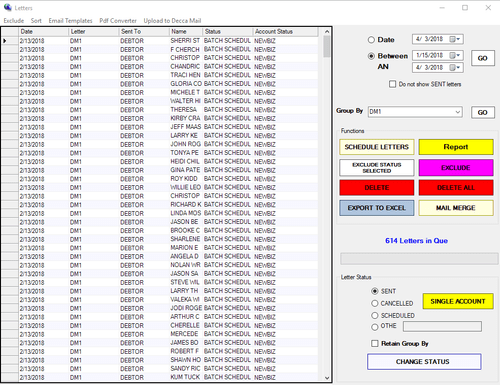This screenshot has height=385, width=500.
Task: Click the MAIL MERGE button
Action: (x=456, y=208)
